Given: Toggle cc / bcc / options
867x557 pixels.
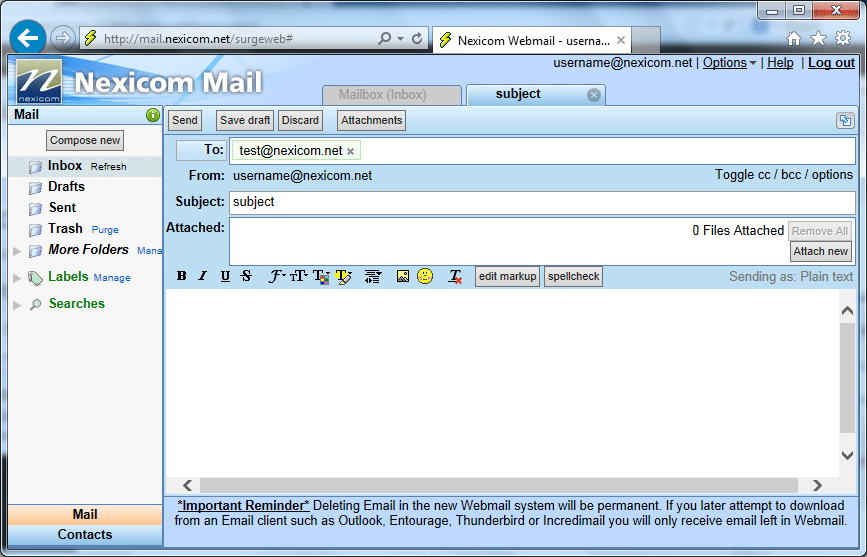Looking at the screenshot, I should [x=784, y=175].
